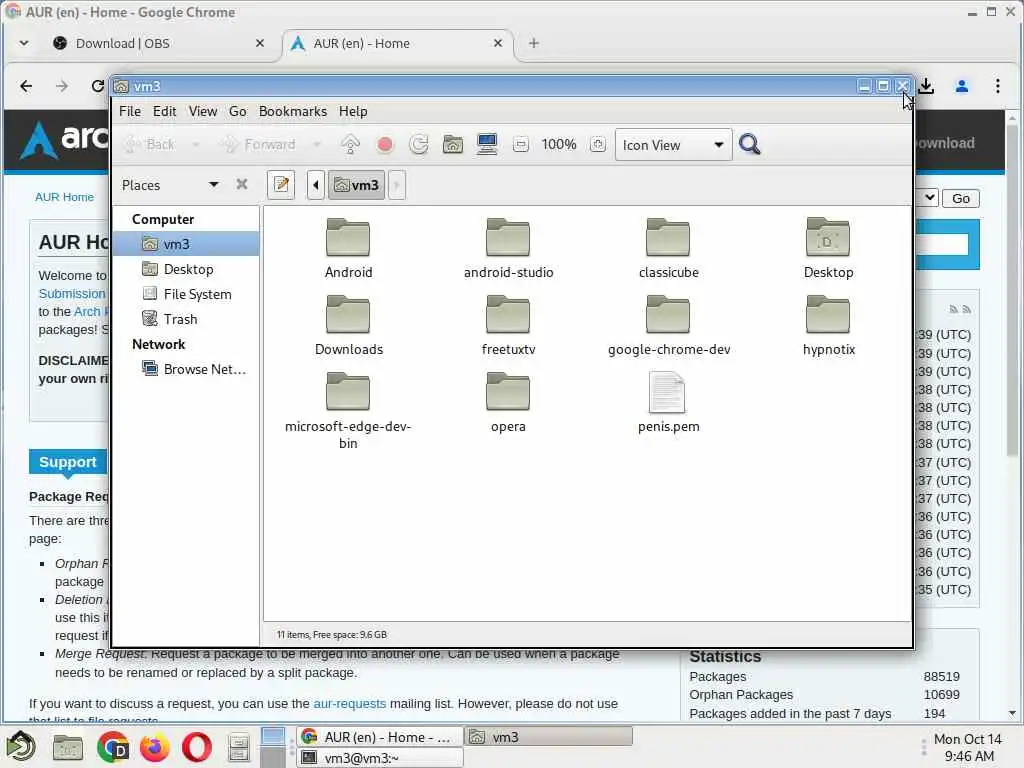Select the classicube folder
The width and height of the screenshot is (1024, 768).
click(x=668, y=249)
